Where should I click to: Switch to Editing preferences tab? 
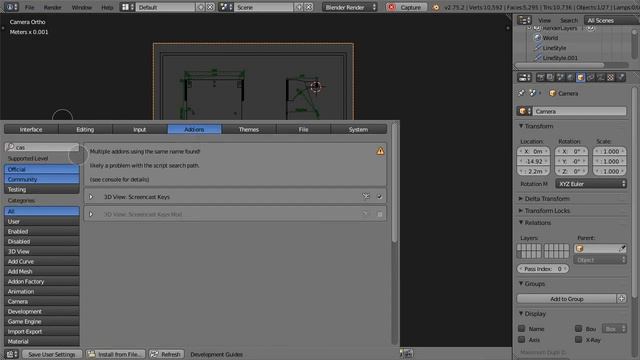tap(85, 129)
